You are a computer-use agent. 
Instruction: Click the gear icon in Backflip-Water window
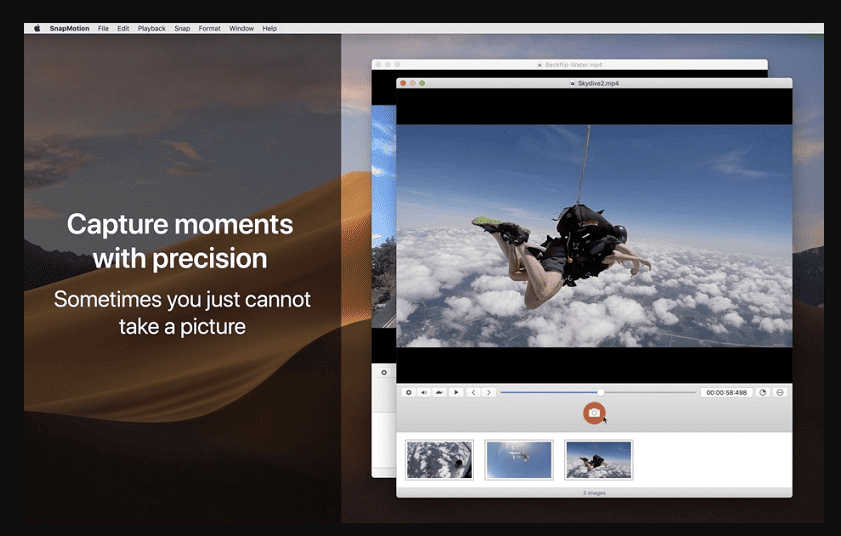coord(384,372)
